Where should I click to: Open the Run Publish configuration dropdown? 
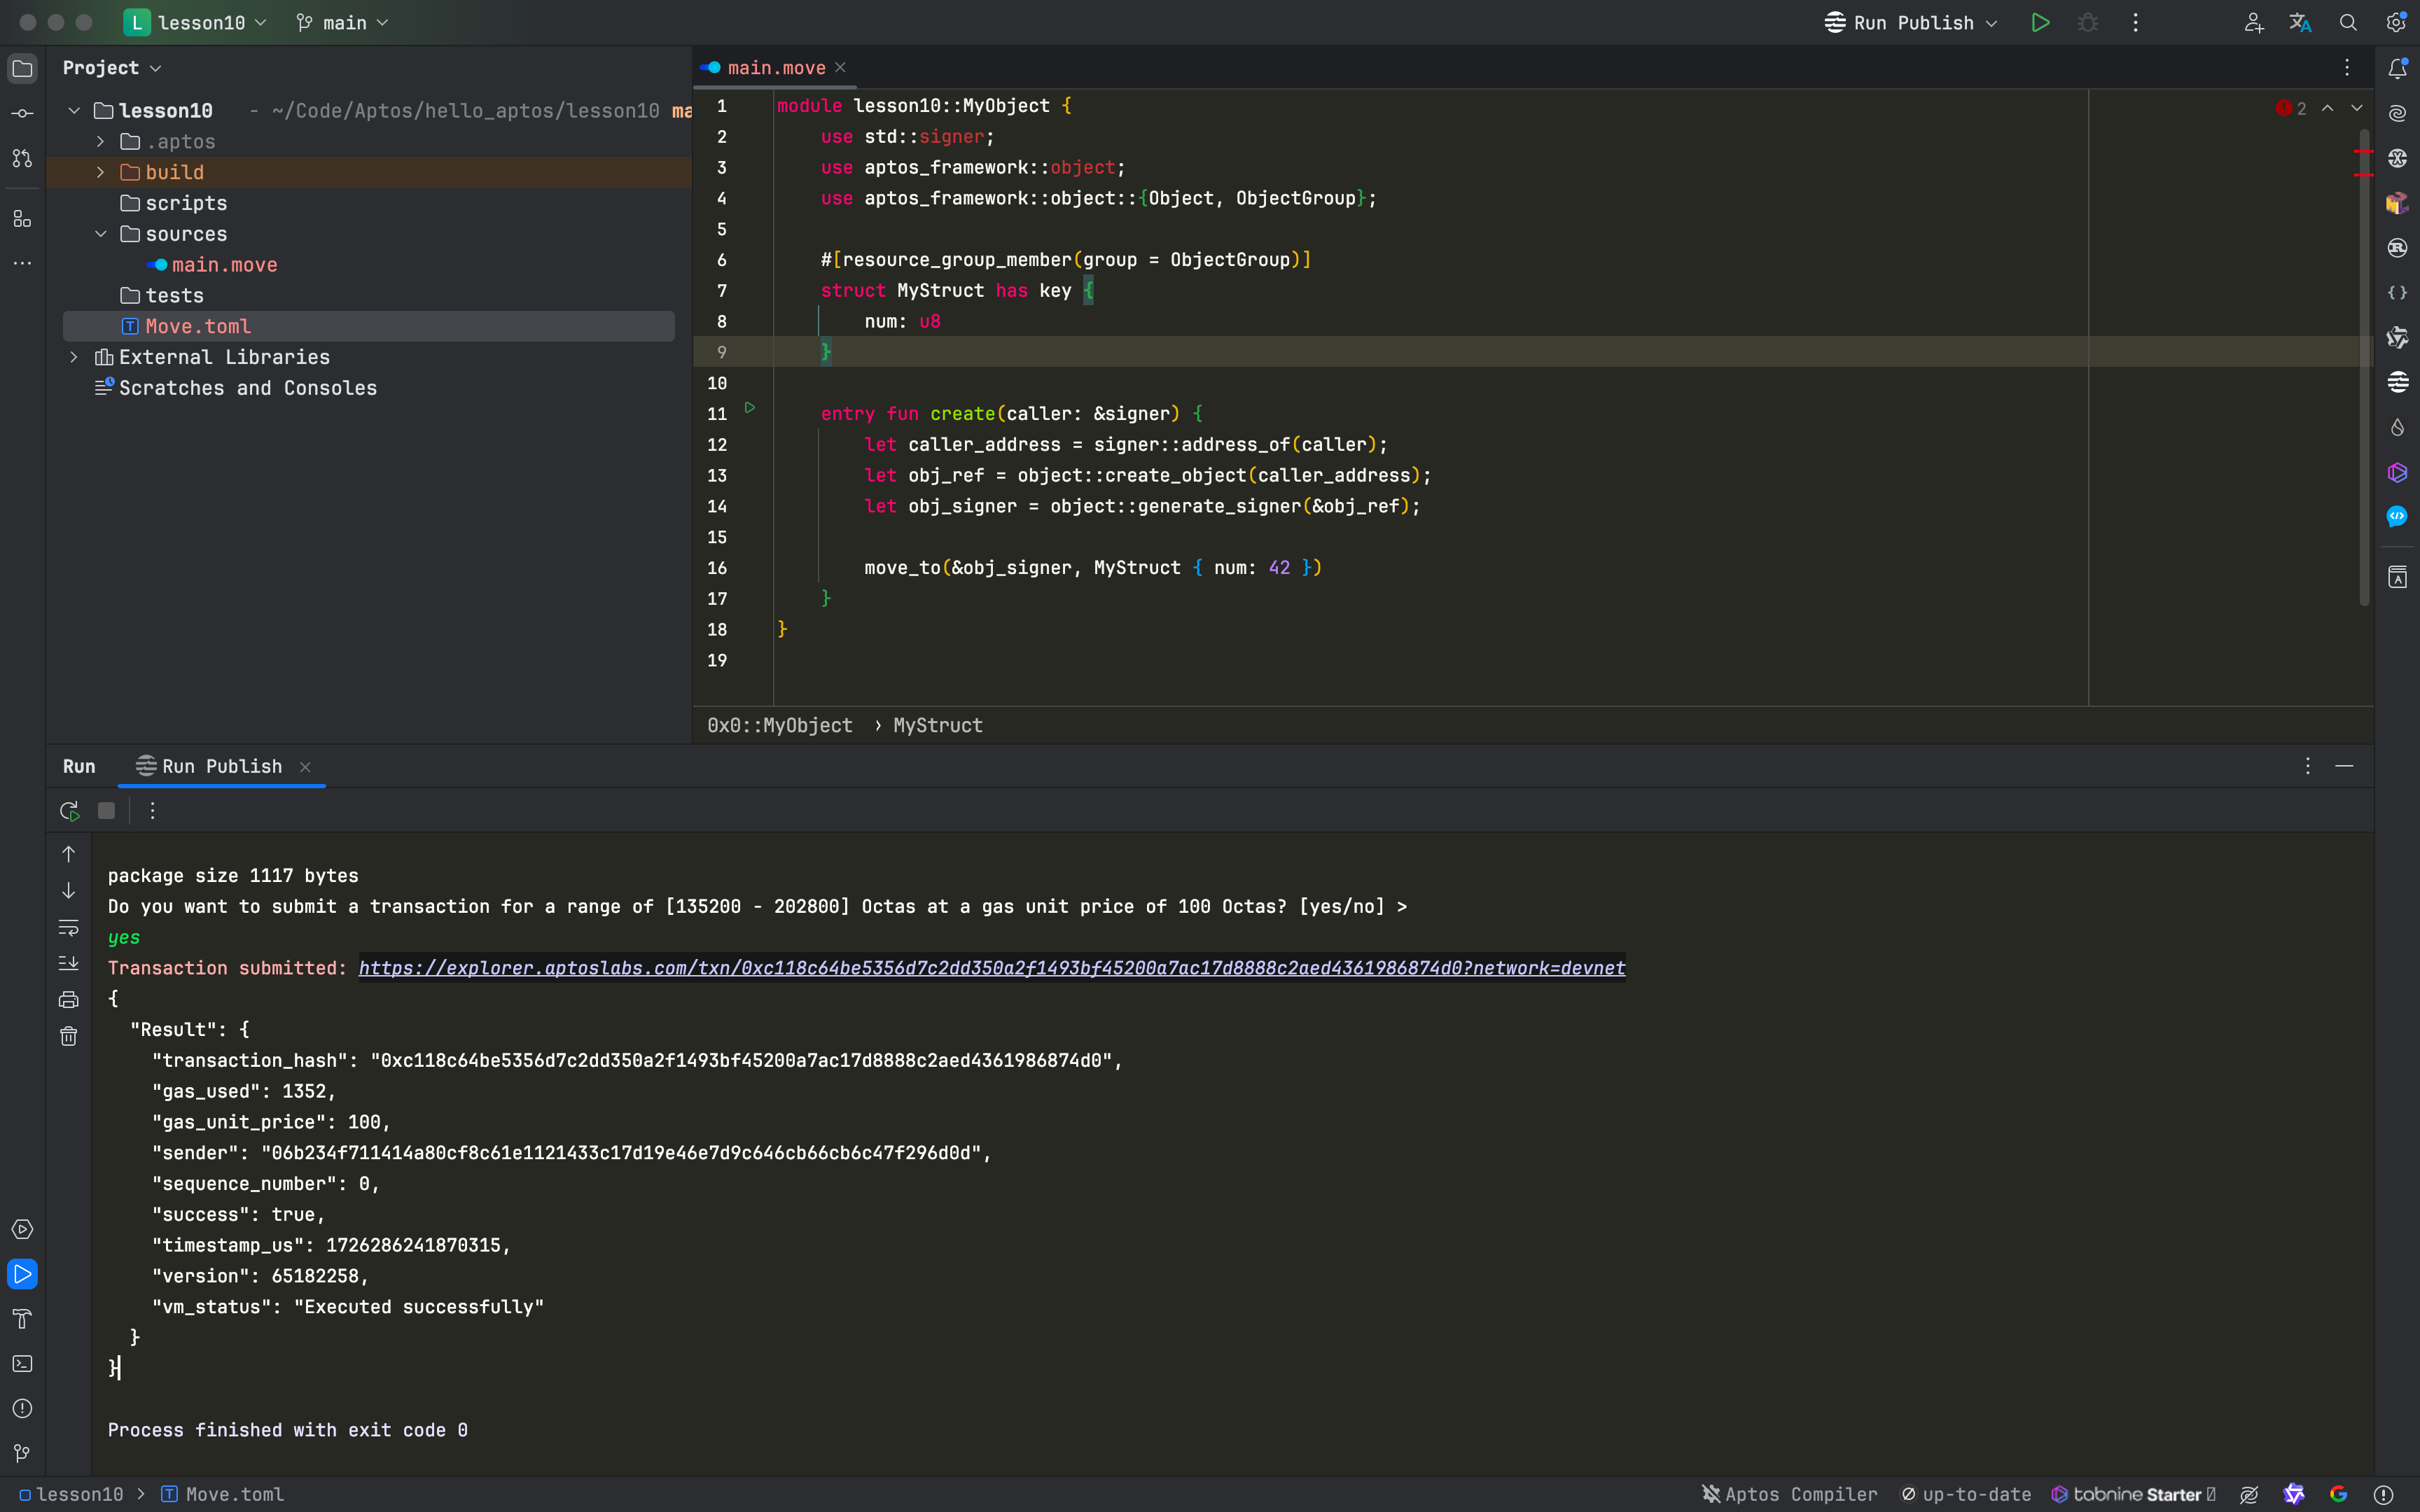click(x=1911, y=22)
